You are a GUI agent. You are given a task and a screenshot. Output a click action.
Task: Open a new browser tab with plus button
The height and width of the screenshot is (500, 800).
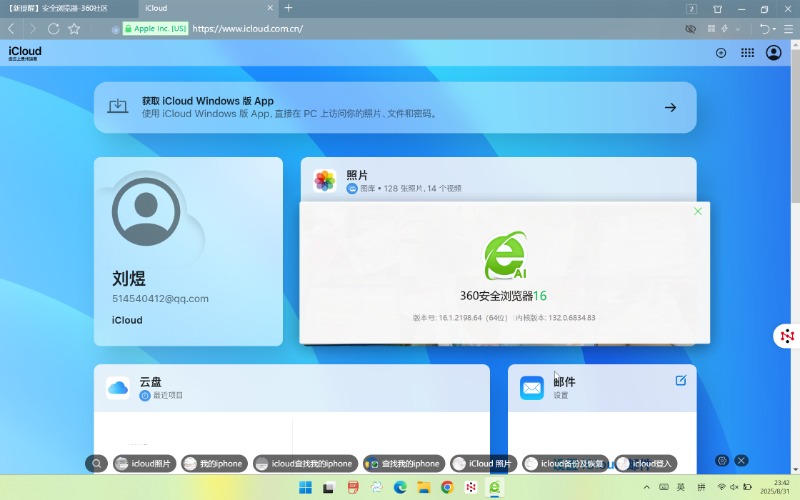(x=289, y=8)
